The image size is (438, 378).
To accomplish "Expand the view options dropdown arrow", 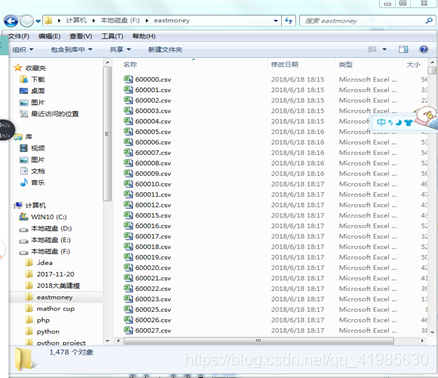I will pyautogui.click(x=384, y=49).
